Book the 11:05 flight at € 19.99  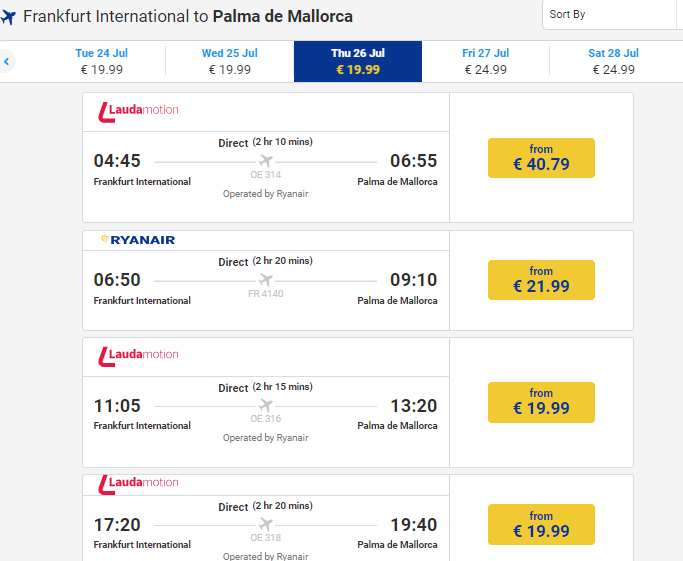point(541,402)
